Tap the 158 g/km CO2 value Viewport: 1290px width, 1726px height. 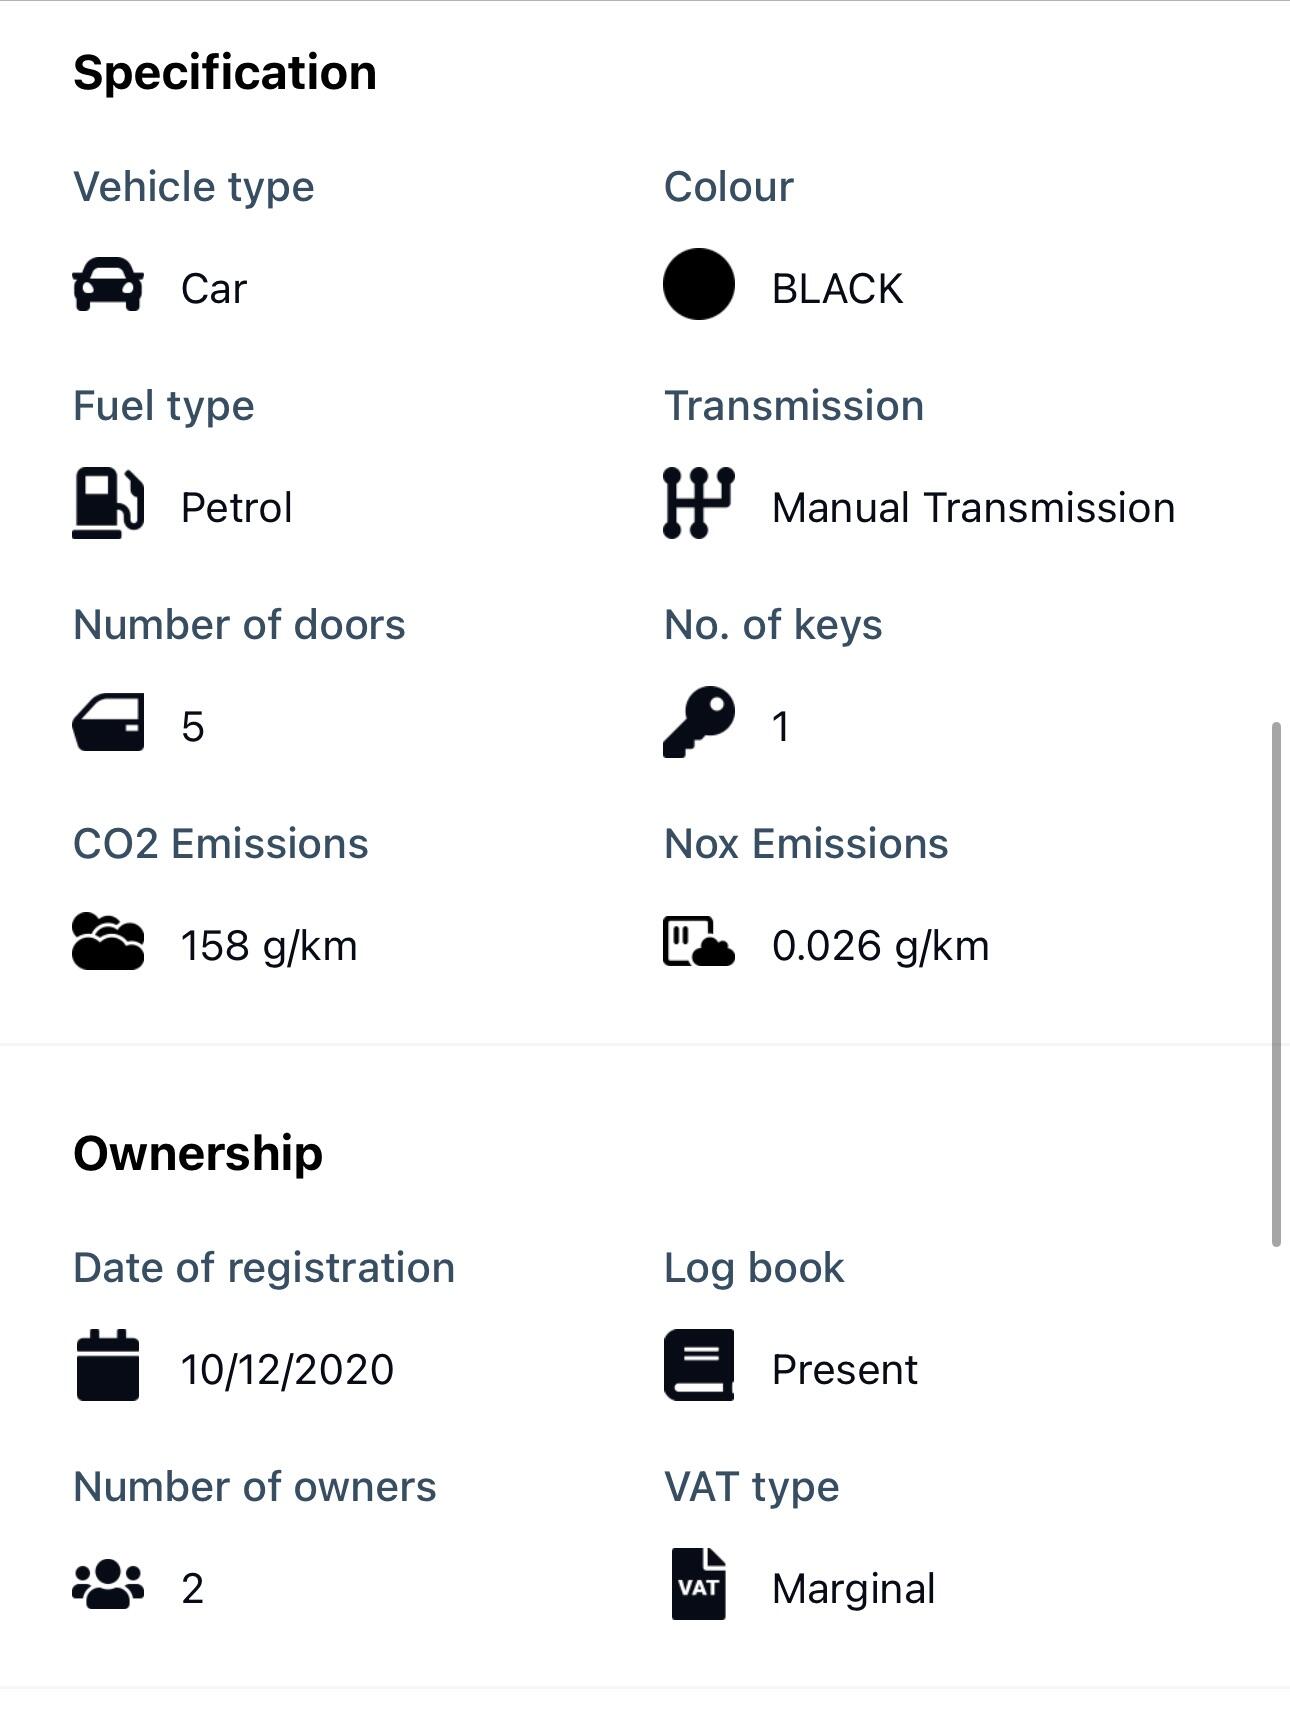269,946
